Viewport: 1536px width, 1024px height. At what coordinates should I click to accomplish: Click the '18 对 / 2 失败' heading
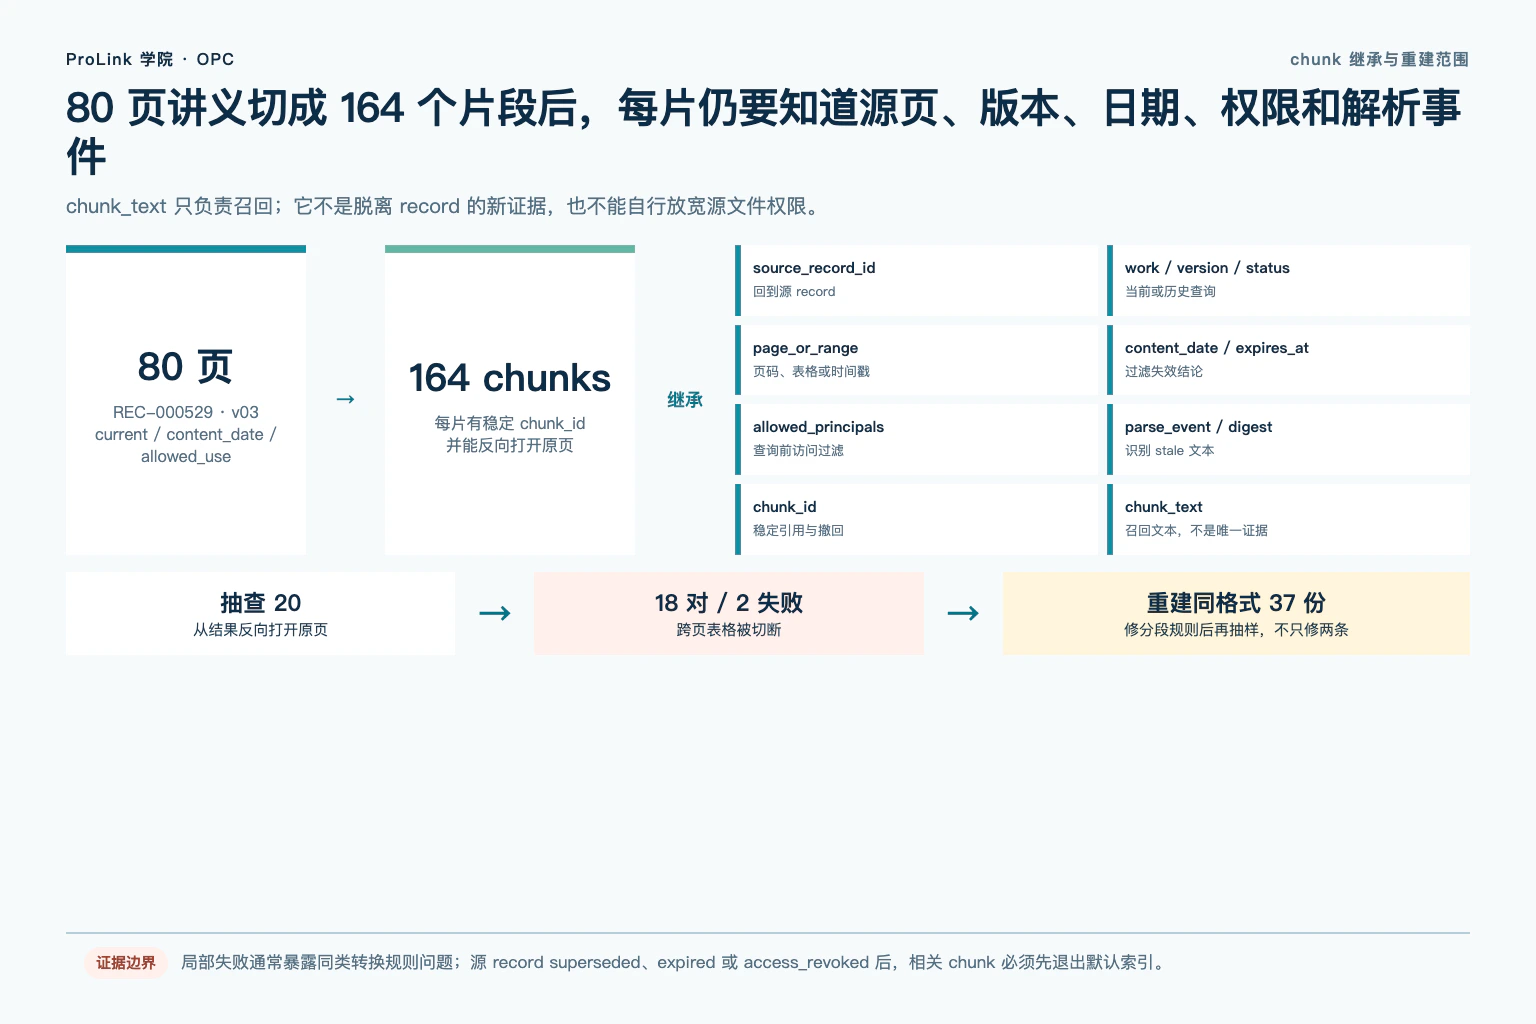tap(729, 603)
